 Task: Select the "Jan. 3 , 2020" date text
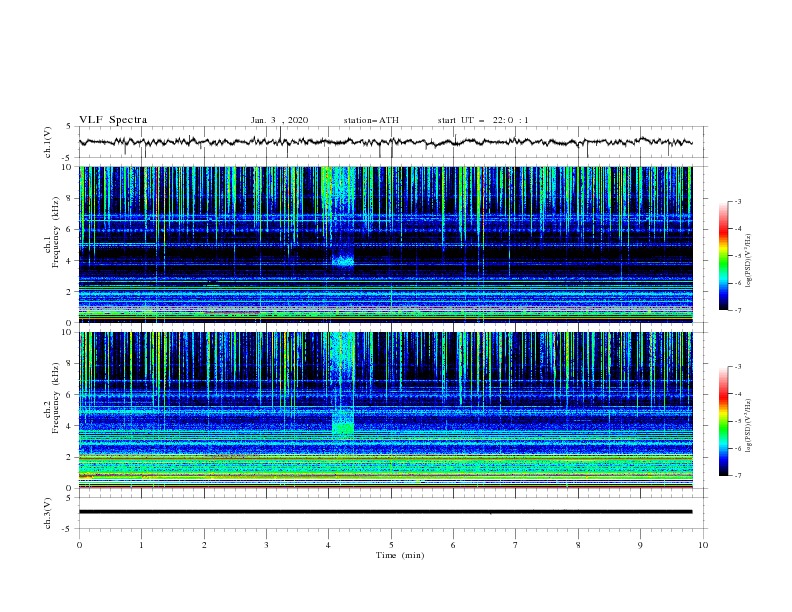point(279,120)
